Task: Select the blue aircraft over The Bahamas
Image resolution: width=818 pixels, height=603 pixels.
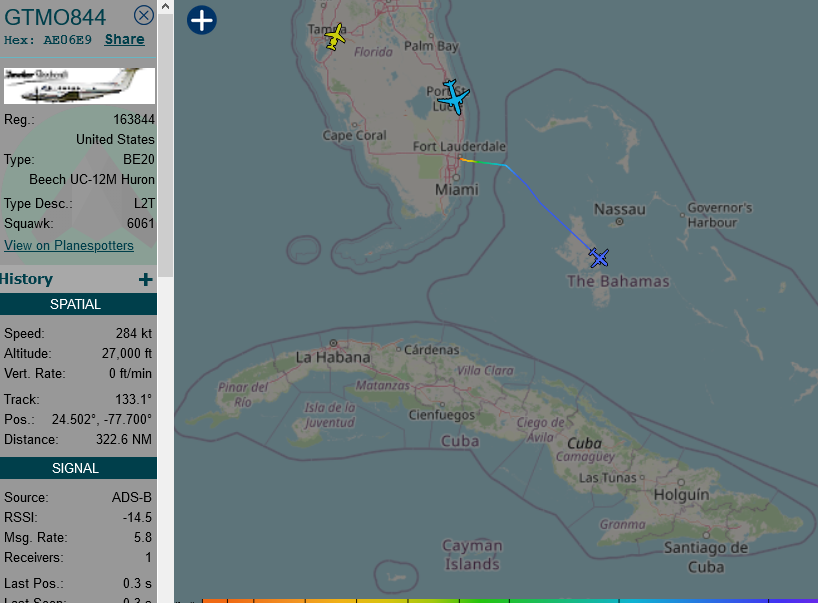Action: coord(599,257)
